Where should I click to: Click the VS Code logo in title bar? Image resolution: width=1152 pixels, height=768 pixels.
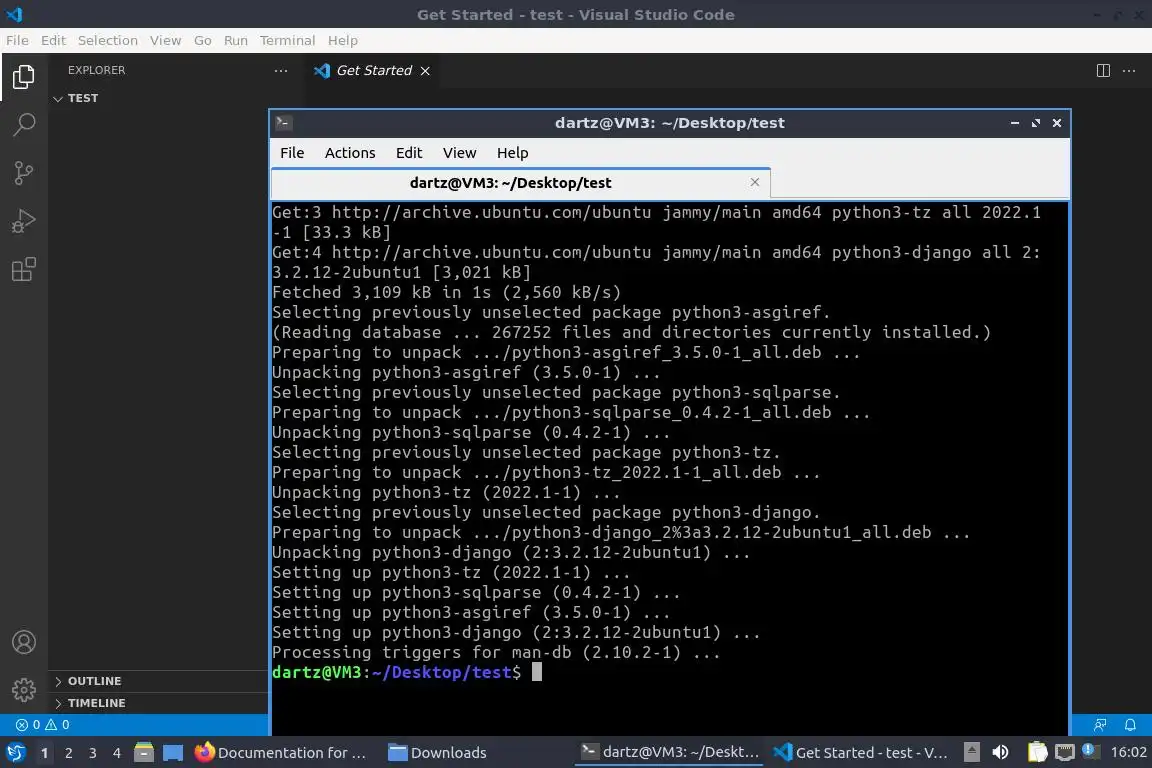[14, 14]
